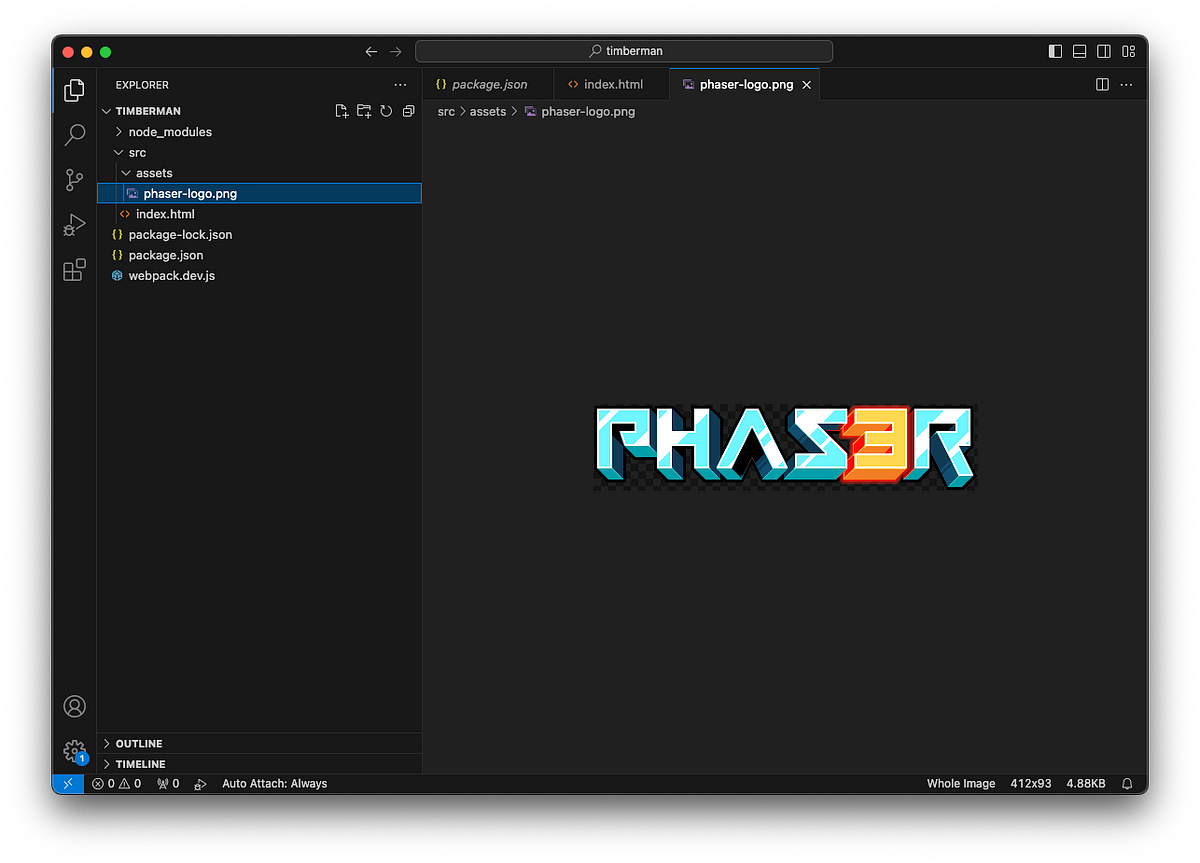Screen dimensions: 1200x863
Task: Open the Accounts icon in the activity bar
Action: (74, 706)
